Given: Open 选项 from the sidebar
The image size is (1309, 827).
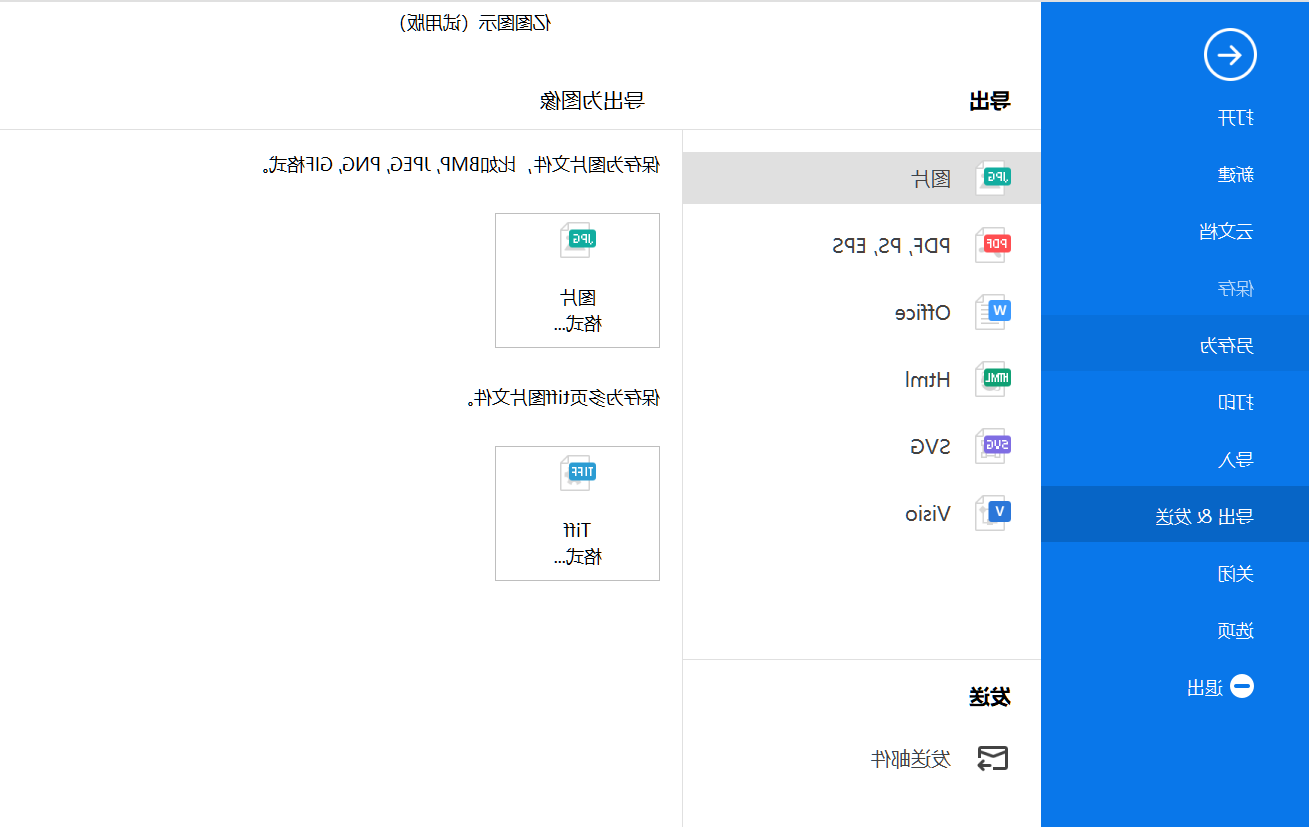Looking at the screenshot, I should click(x=1236, y=631).
